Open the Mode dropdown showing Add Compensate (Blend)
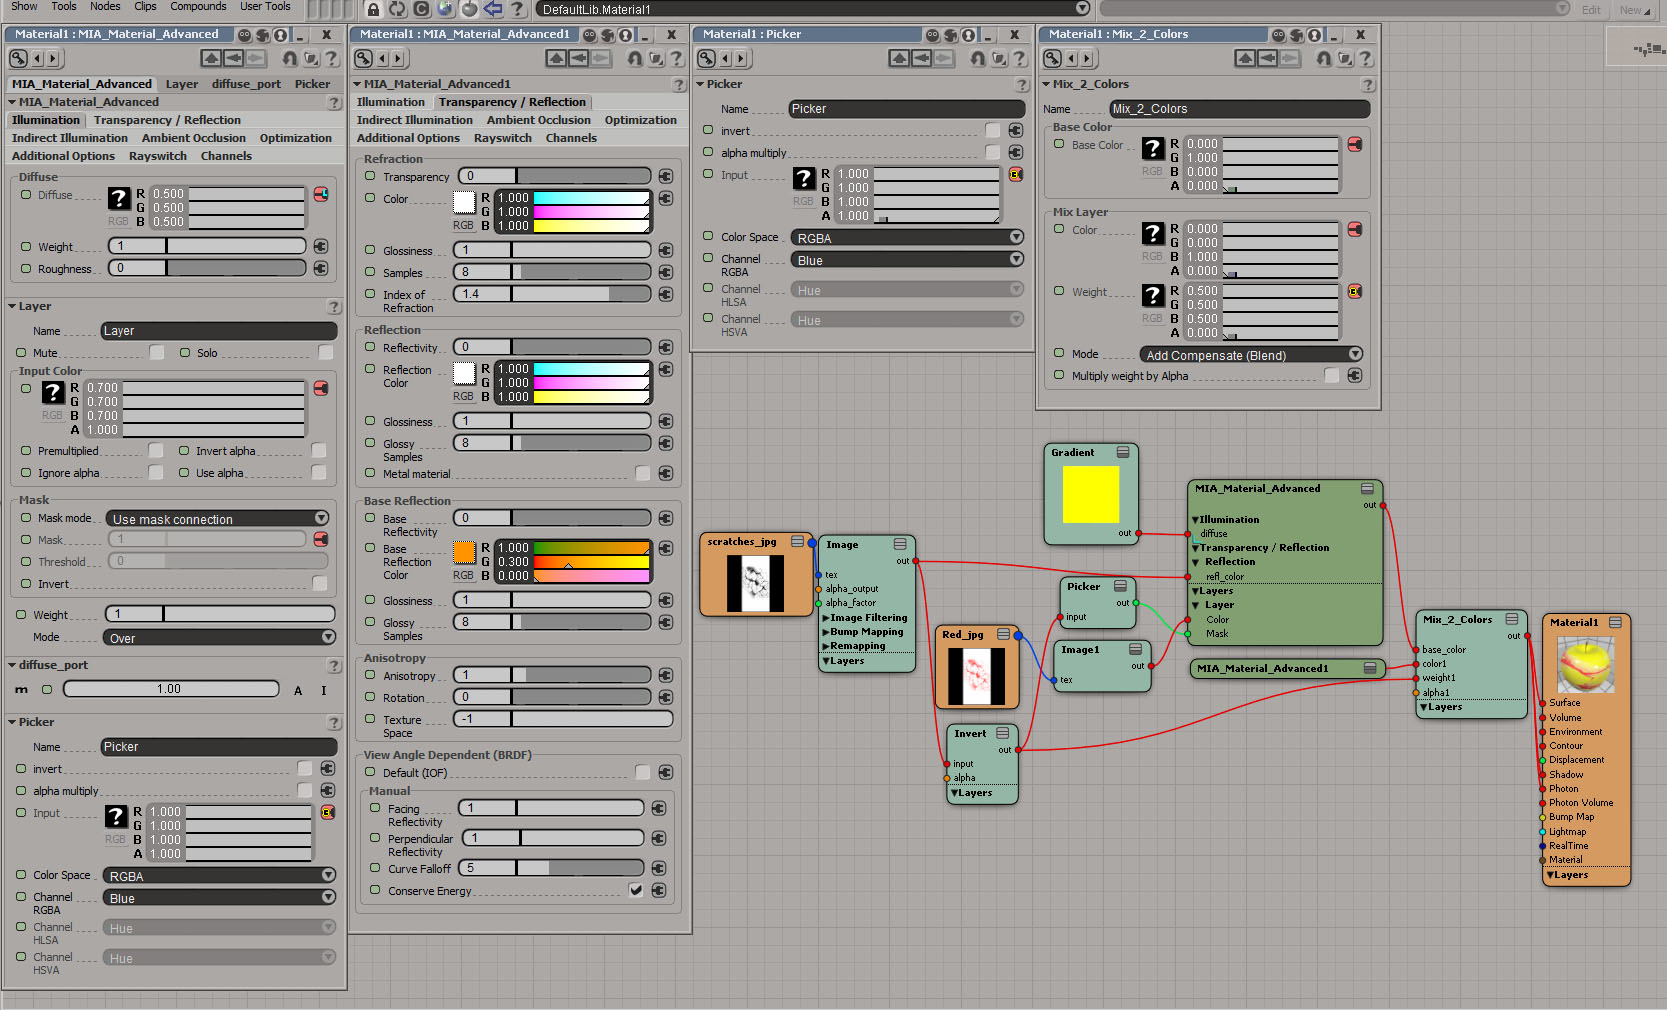Screen dimensions: 1667x1010 point(1251,355)
